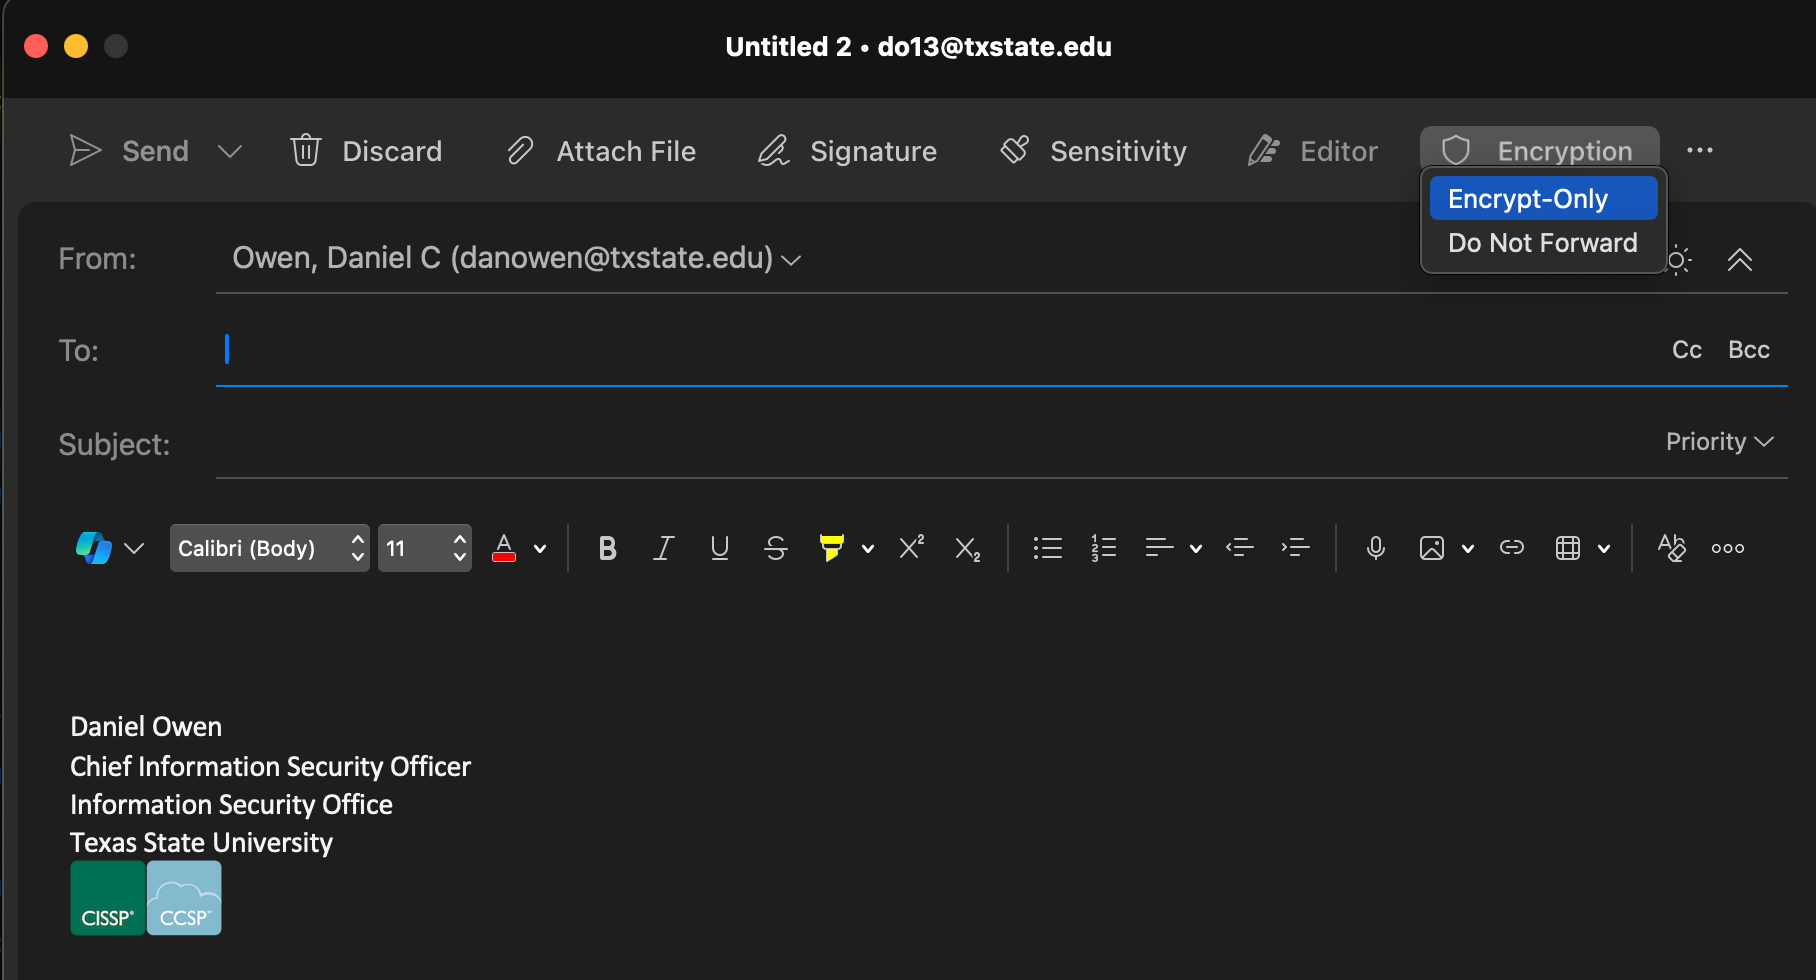
Task: Insert a signature
Action: coord(847,150)
